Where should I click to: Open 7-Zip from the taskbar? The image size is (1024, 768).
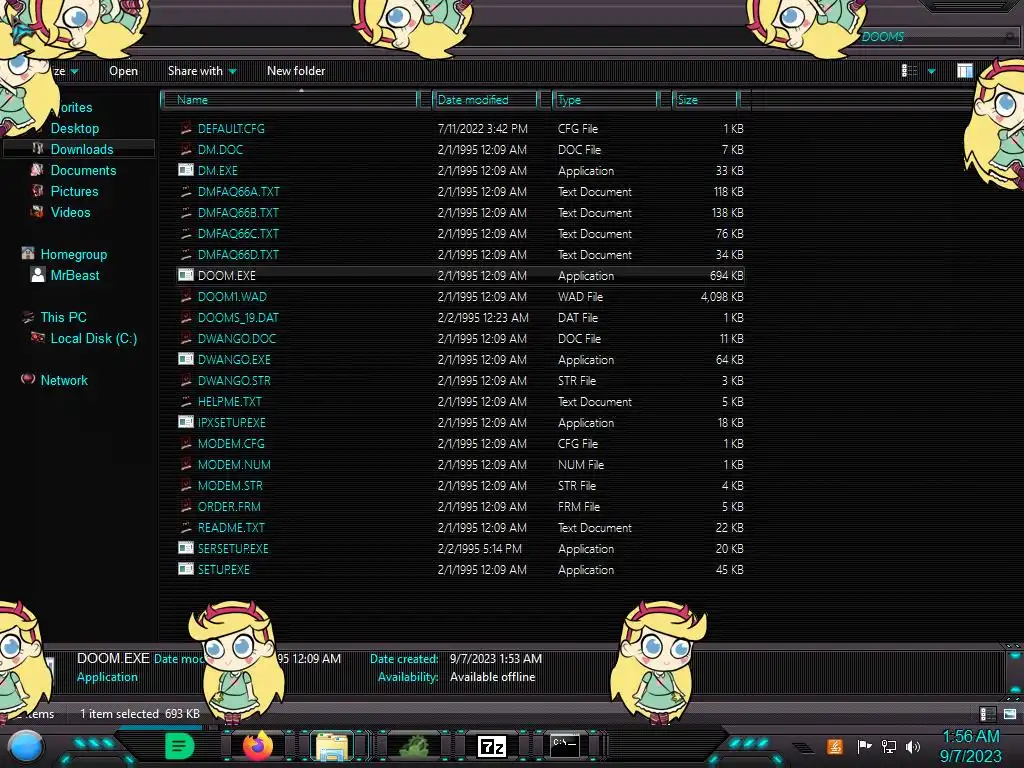pos(492,746)
